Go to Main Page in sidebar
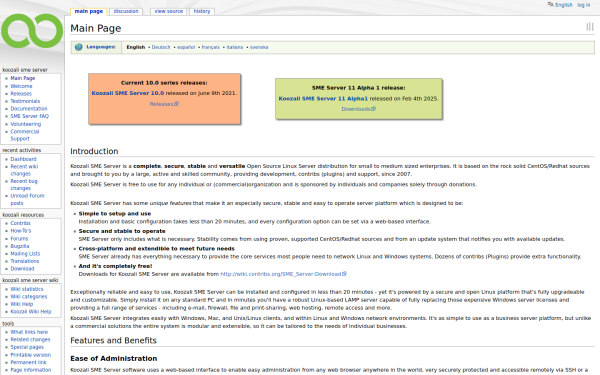The height and width of the screenshot is (375, 600). pos(23,78)
